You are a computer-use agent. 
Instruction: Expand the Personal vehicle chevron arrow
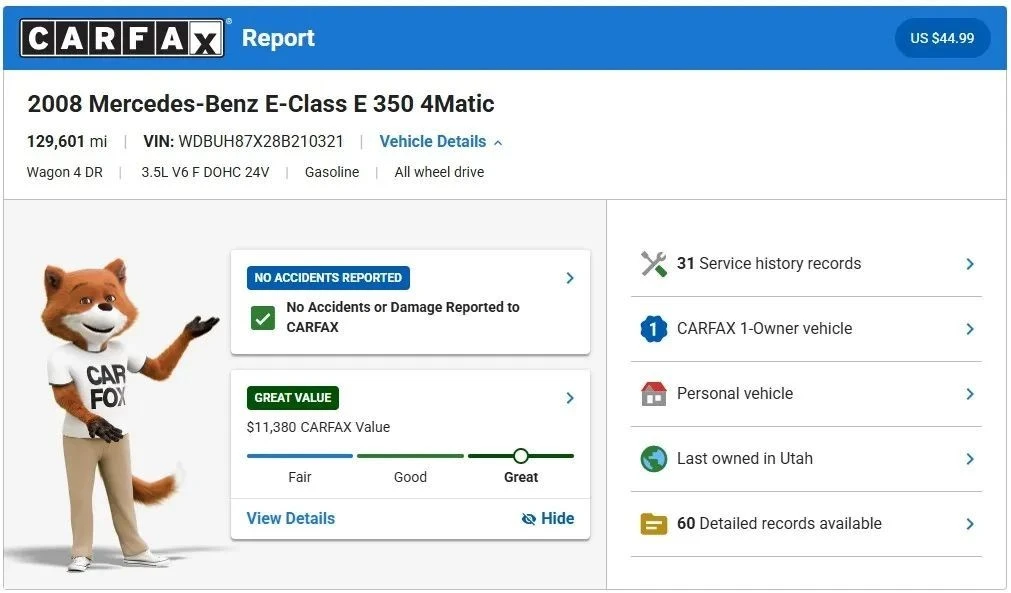970,394
